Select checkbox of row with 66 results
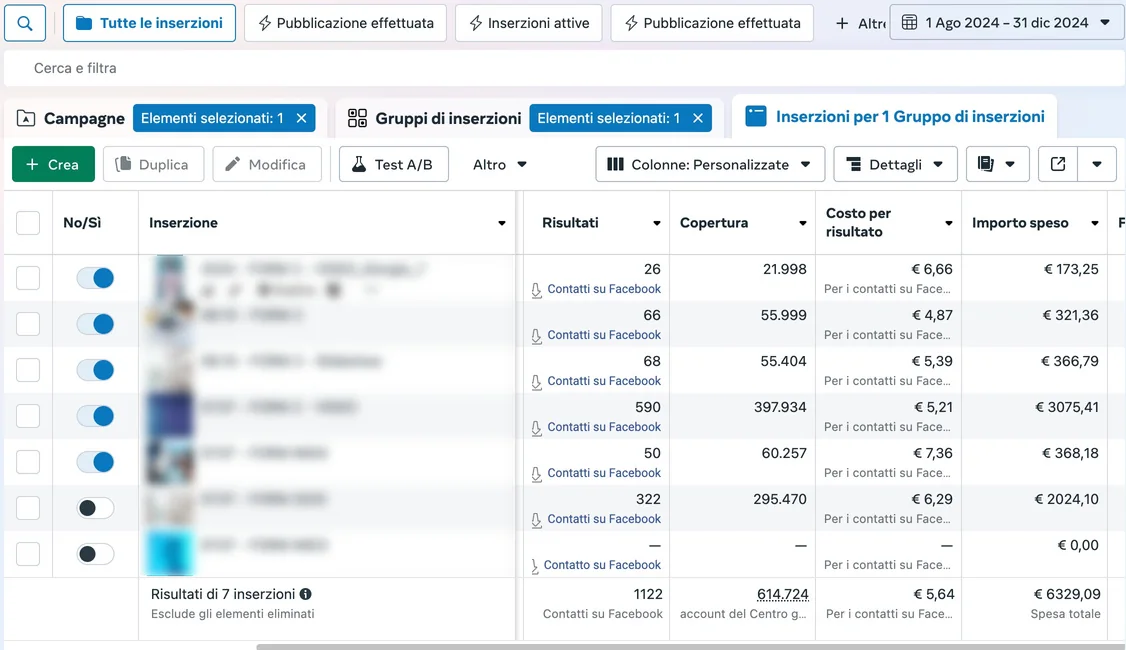 (x=28, y=324)
